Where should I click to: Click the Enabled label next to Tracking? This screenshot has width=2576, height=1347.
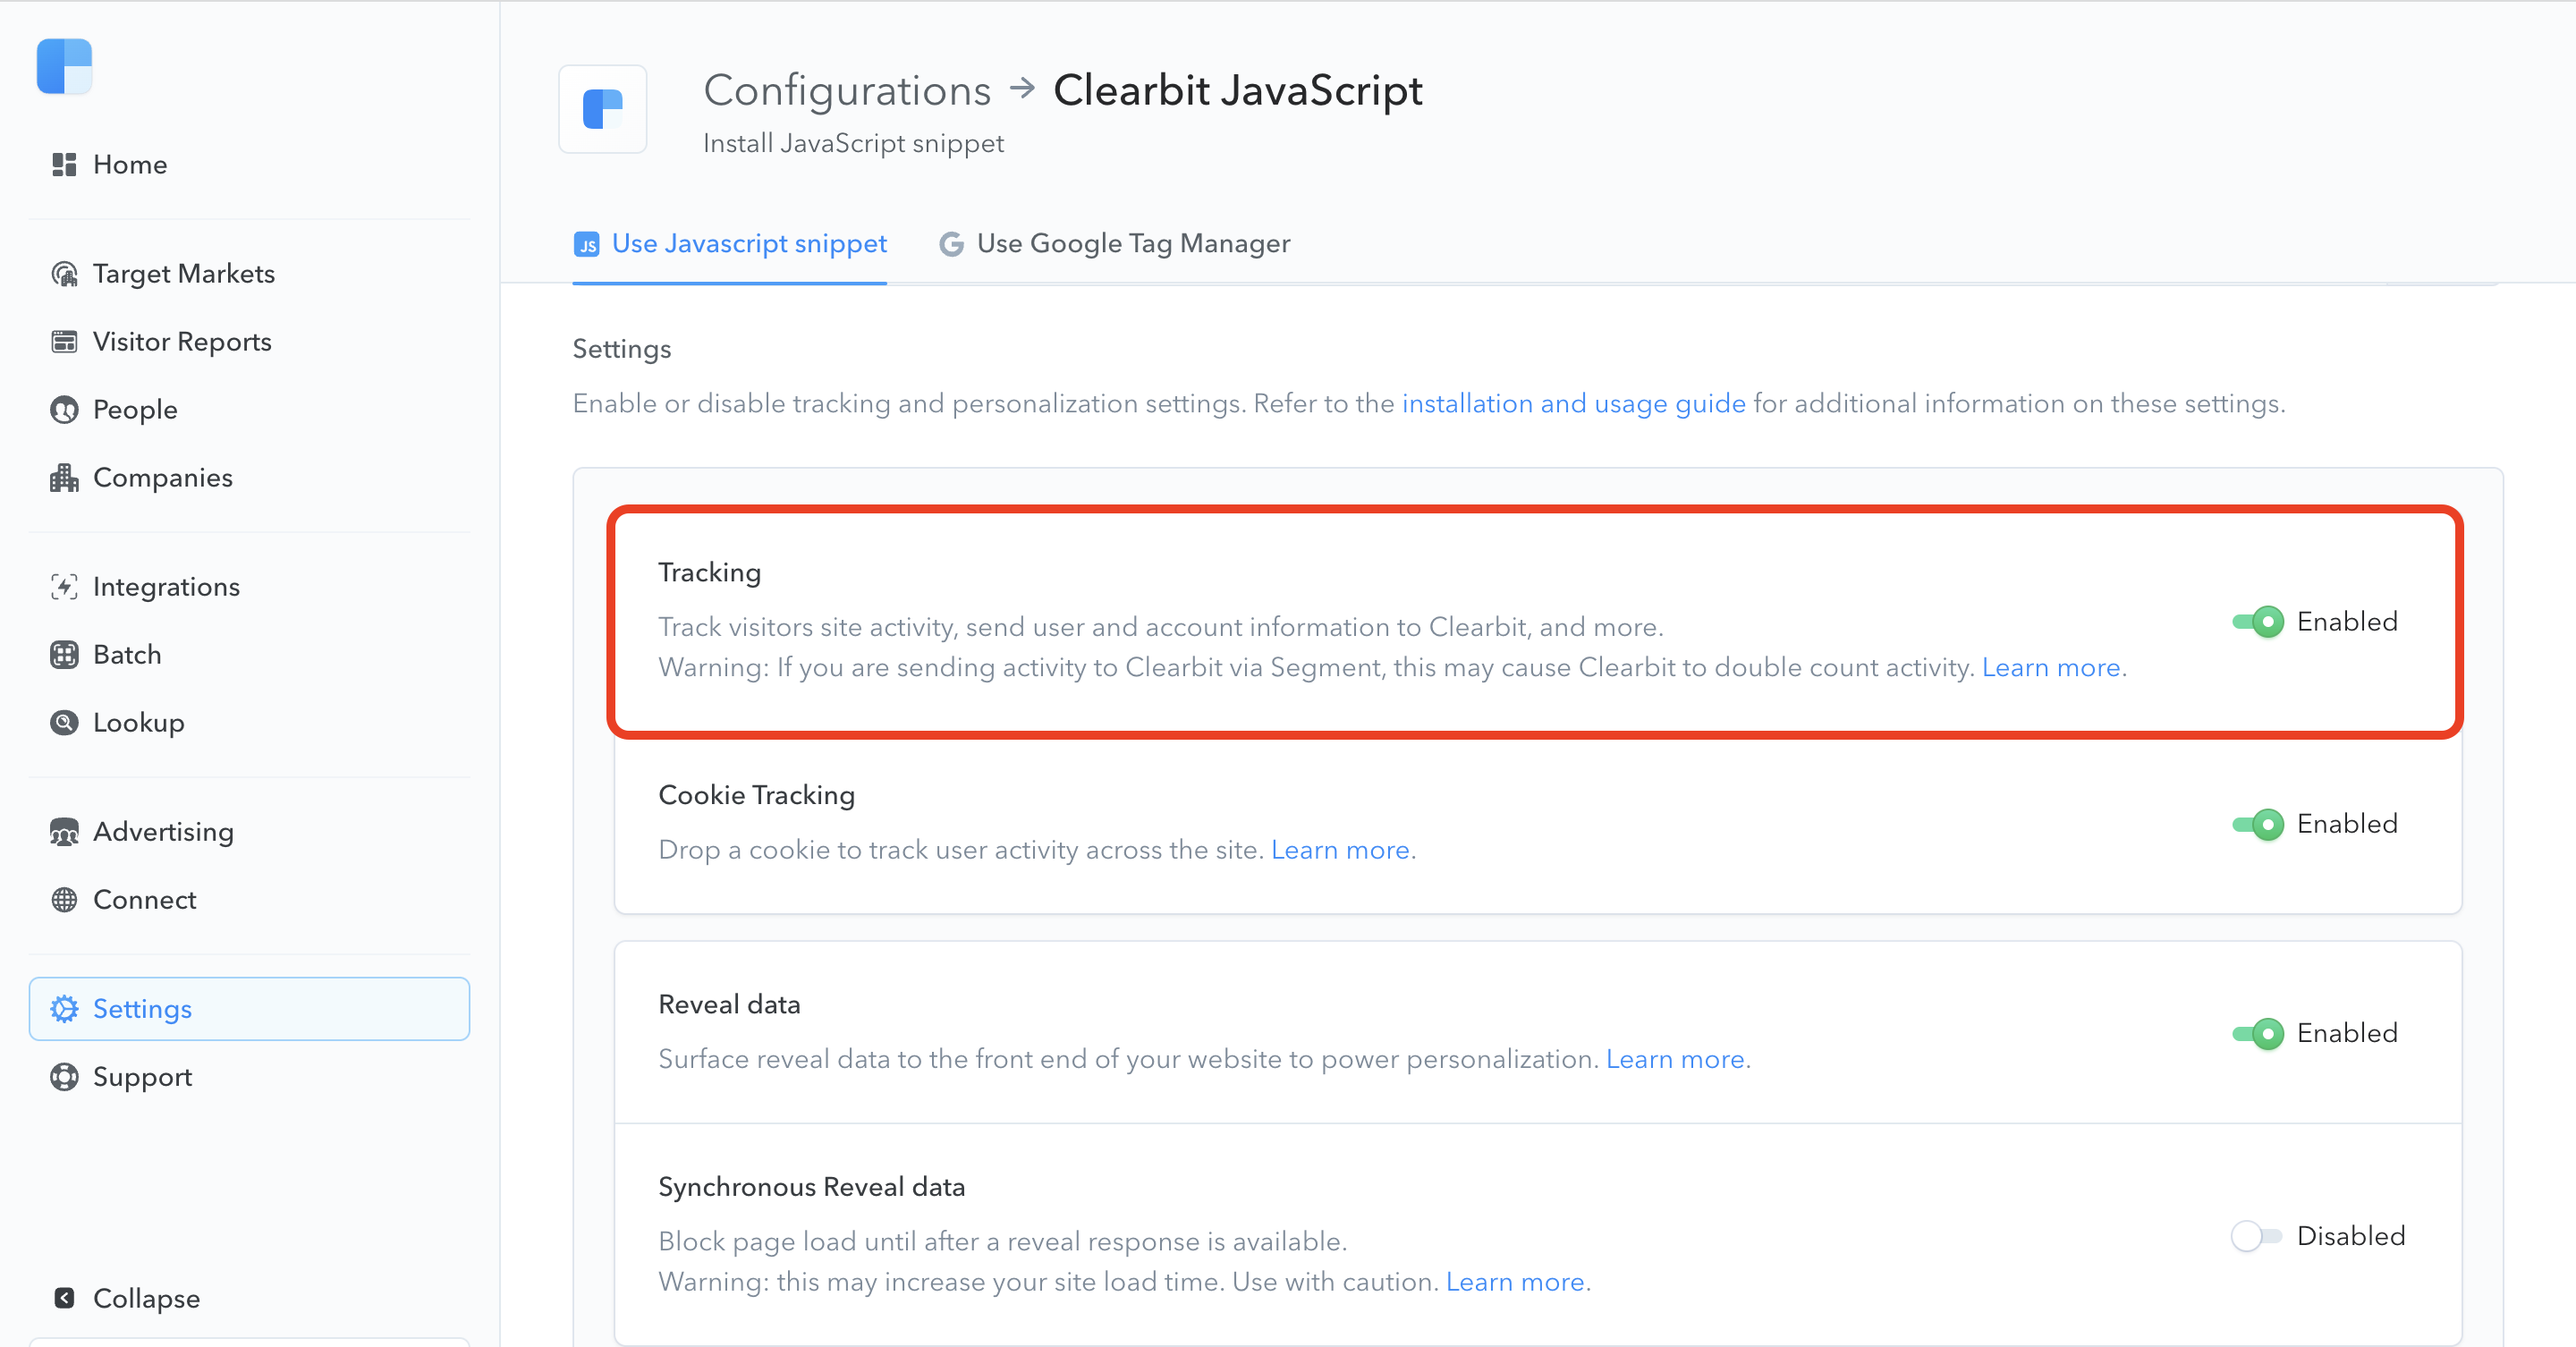(x=2347, y=621)
